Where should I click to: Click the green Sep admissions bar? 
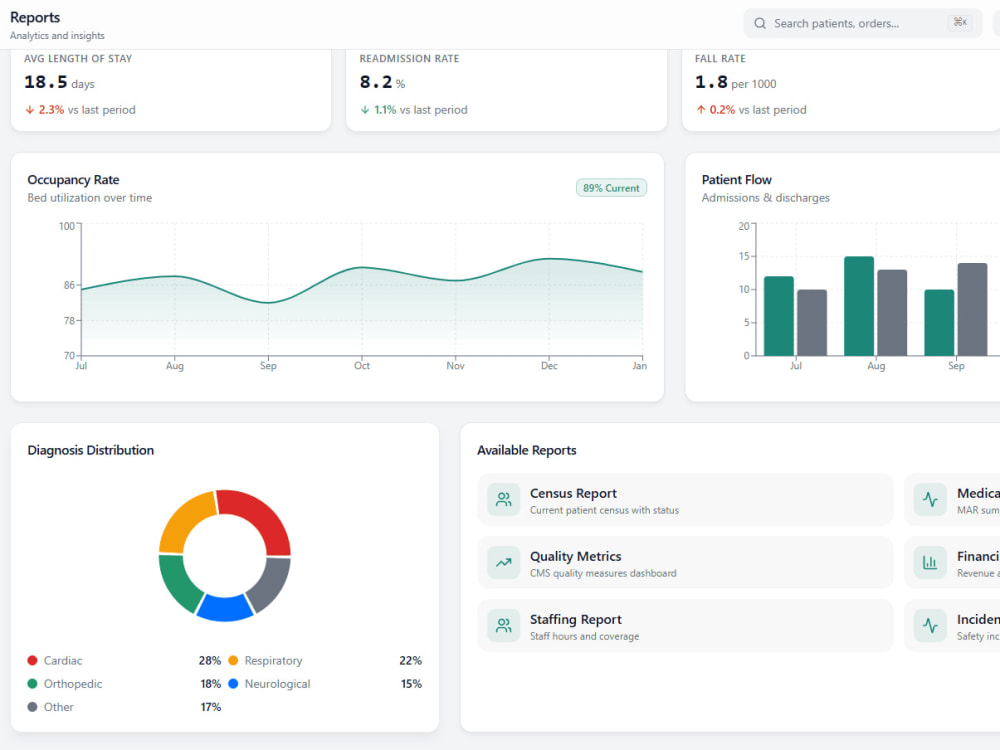(939, 323)
